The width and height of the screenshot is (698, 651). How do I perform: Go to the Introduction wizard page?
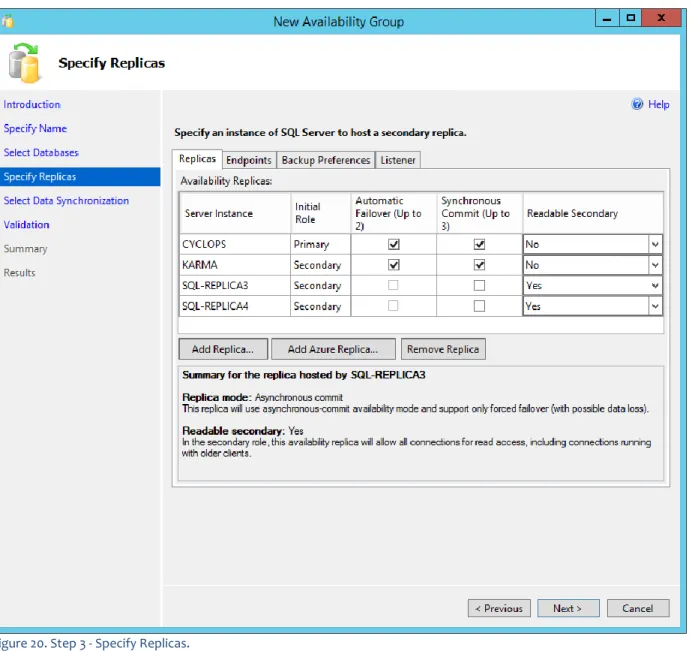pyautogui.click(x=32, y=104)
